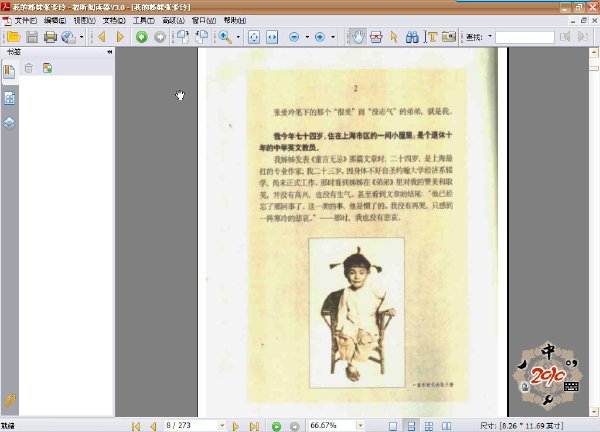This screenshot has width=600, height=432.
Task: Switch to continuous page layout
Action: pyautogui.click(x=411, y=426)
